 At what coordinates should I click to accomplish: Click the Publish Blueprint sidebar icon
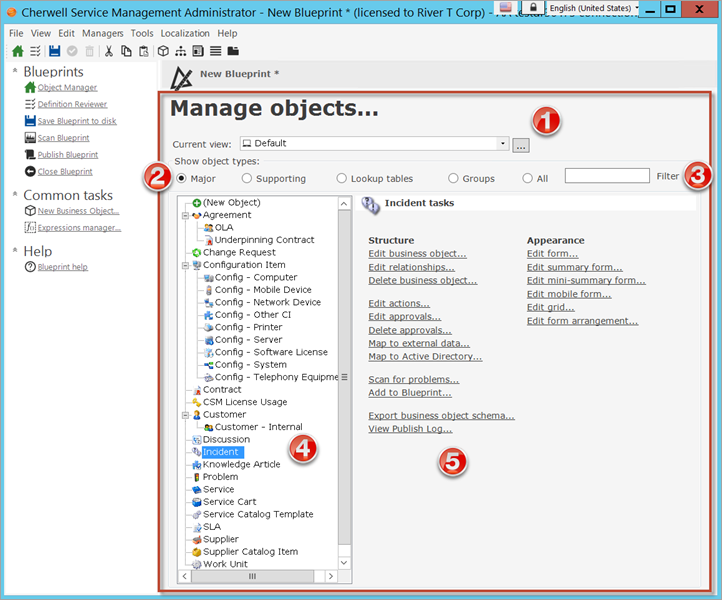[x=30, y=154]
